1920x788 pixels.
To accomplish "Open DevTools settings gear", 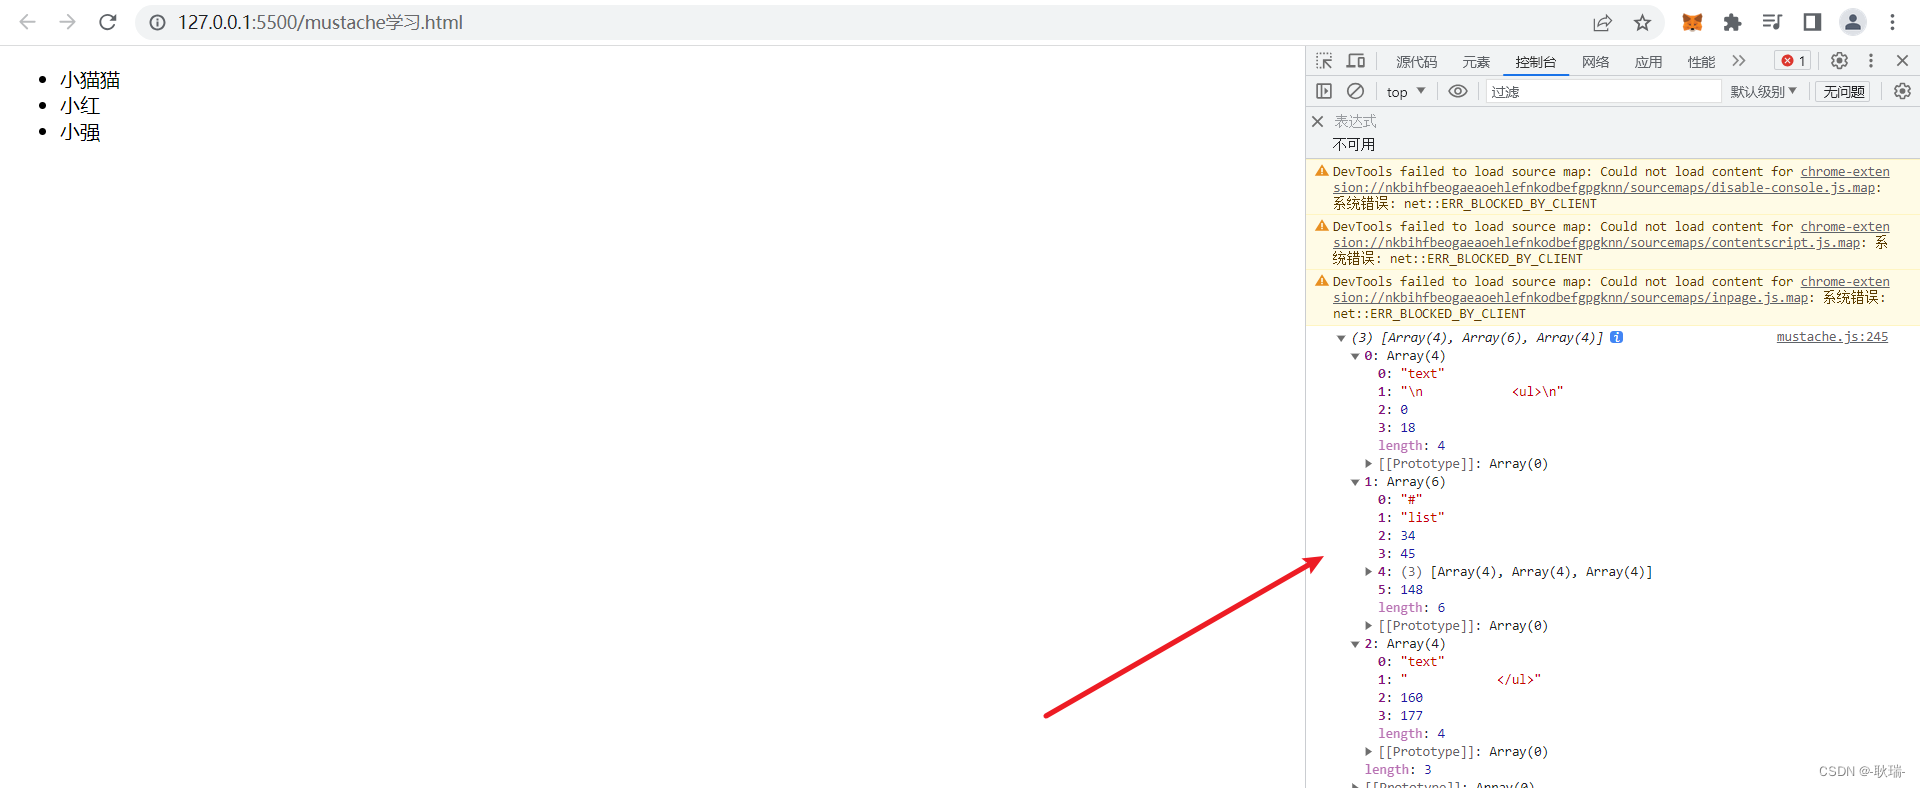I will [1839, 61].
